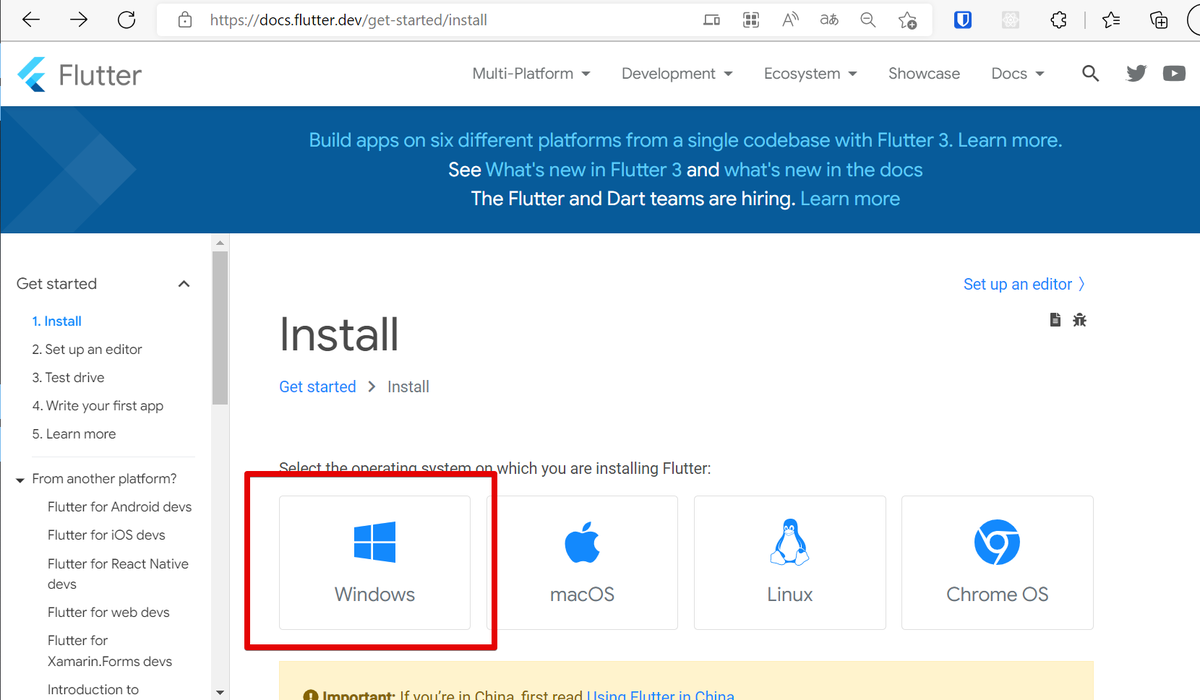Open the translate icon in address bar
This screenshot has height=700, width=1200.
pos(829,20)
